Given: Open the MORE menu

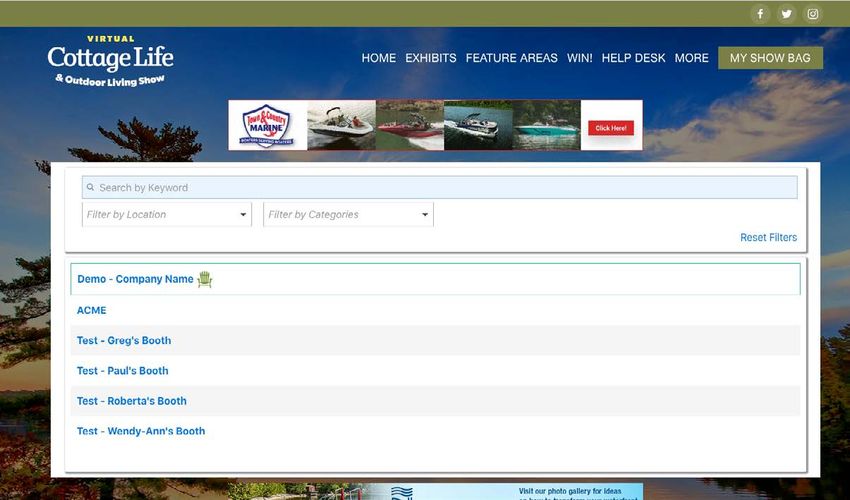Looking at the screenshot, I should [692, 58].
